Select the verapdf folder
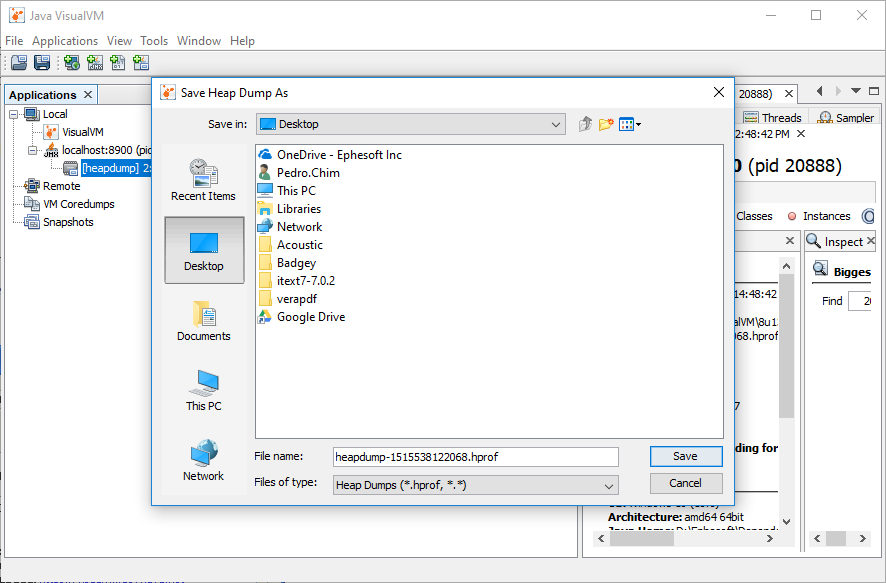 pos(288,299)
